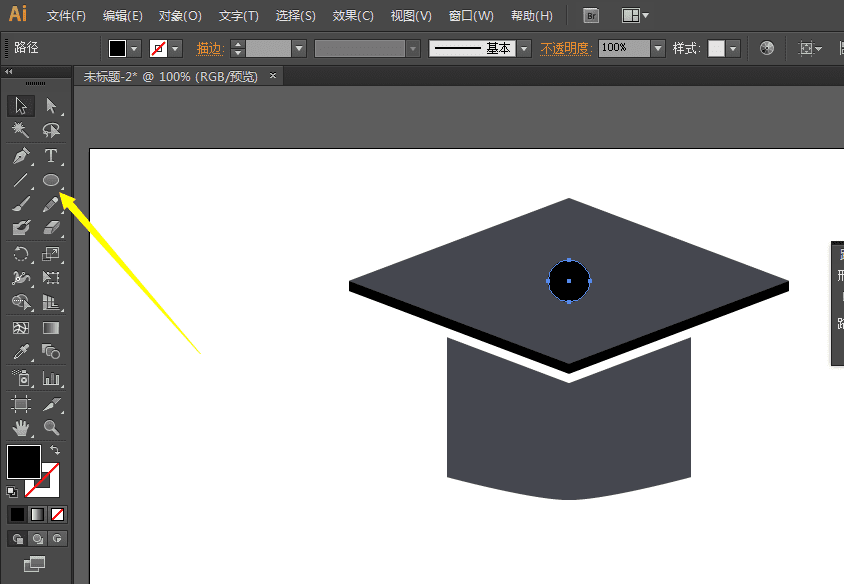Open the 效果(C) menu
This screenshot has width=844, height=584.
pyautogui.click(x=353, y=16)
